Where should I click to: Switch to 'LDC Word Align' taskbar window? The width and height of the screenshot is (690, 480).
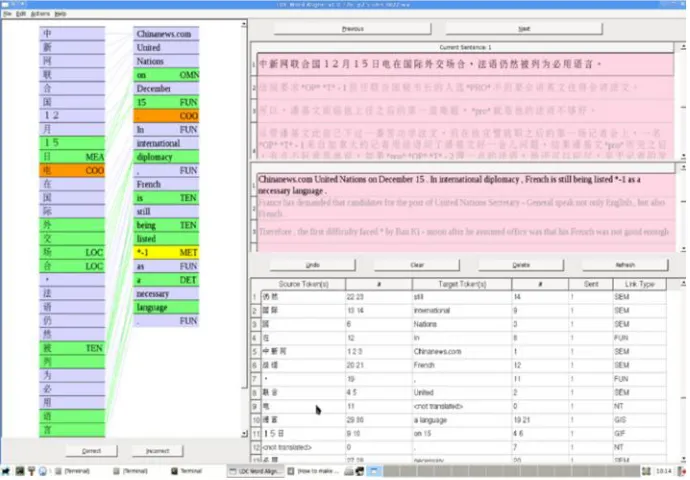pos(255,471)
